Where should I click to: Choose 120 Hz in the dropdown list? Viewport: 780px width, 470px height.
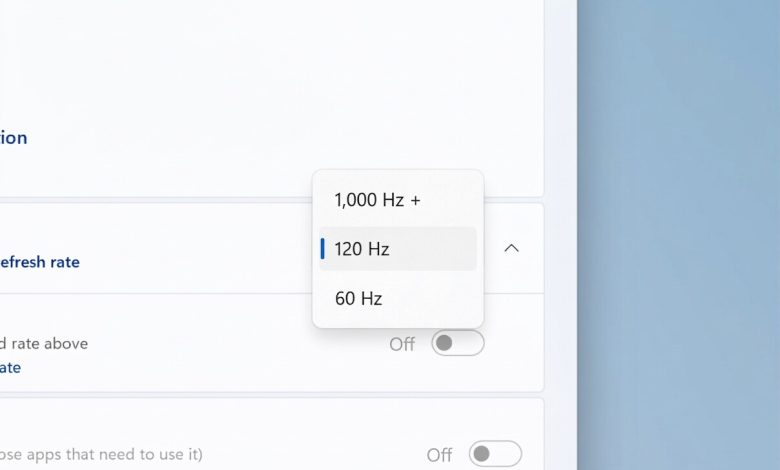click(x=362, y=249)
